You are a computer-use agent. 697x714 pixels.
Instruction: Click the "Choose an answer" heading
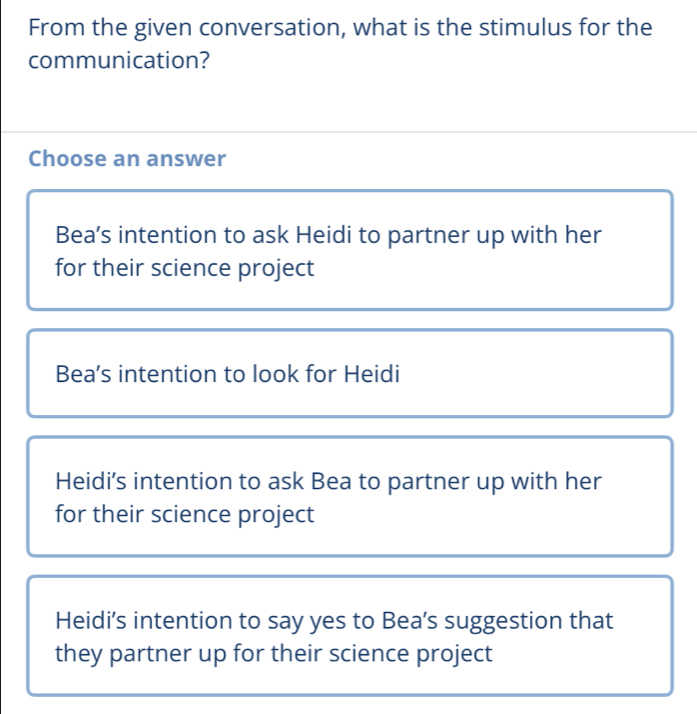click(127, 159)
